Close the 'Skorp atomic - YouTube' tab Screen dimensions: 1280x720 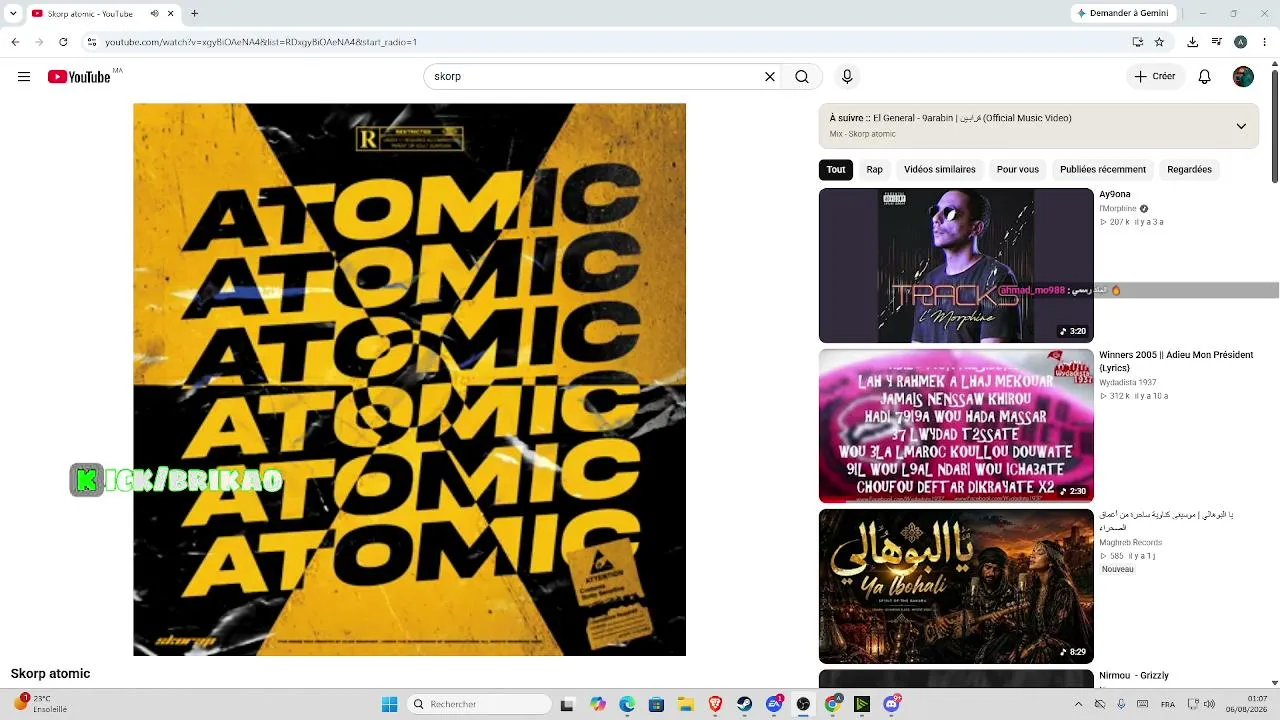coord(171,14)
